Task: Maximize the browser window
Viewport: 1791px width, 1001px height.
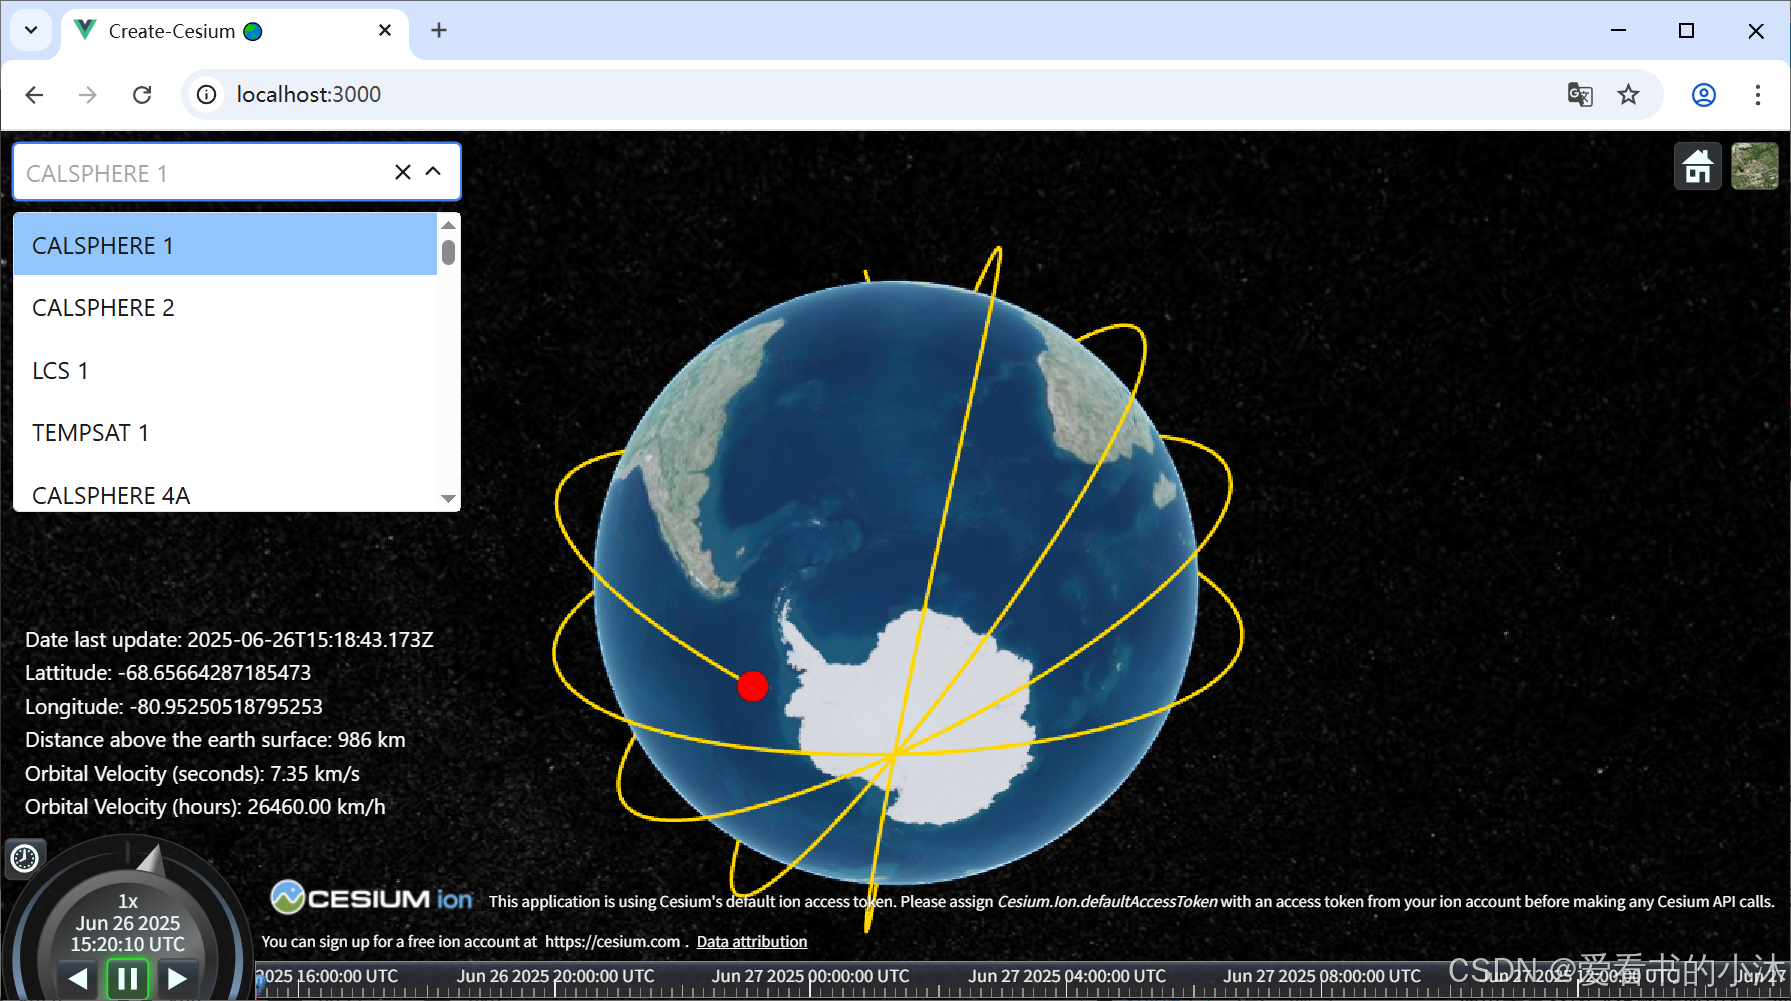Action: coord(1687,30)
